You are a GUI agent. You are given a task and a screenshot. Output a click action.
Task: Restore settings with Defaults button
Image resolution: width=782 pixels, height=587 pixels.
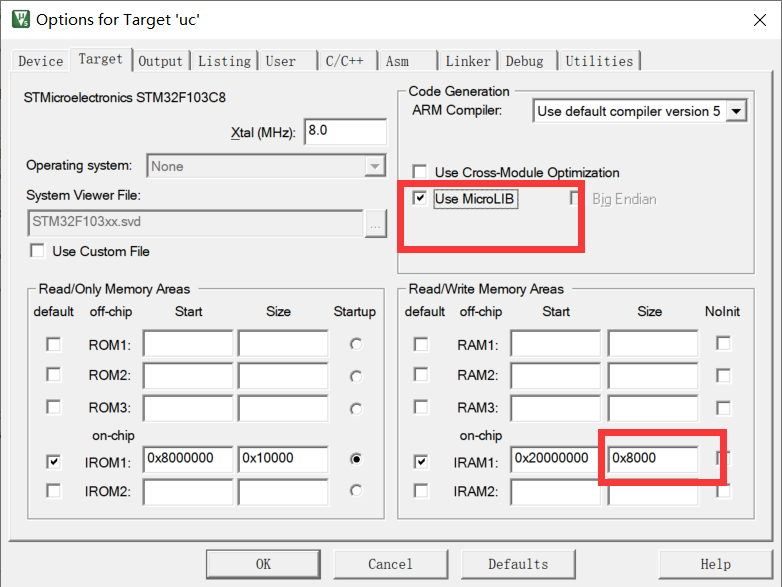[x=518, y=564]
